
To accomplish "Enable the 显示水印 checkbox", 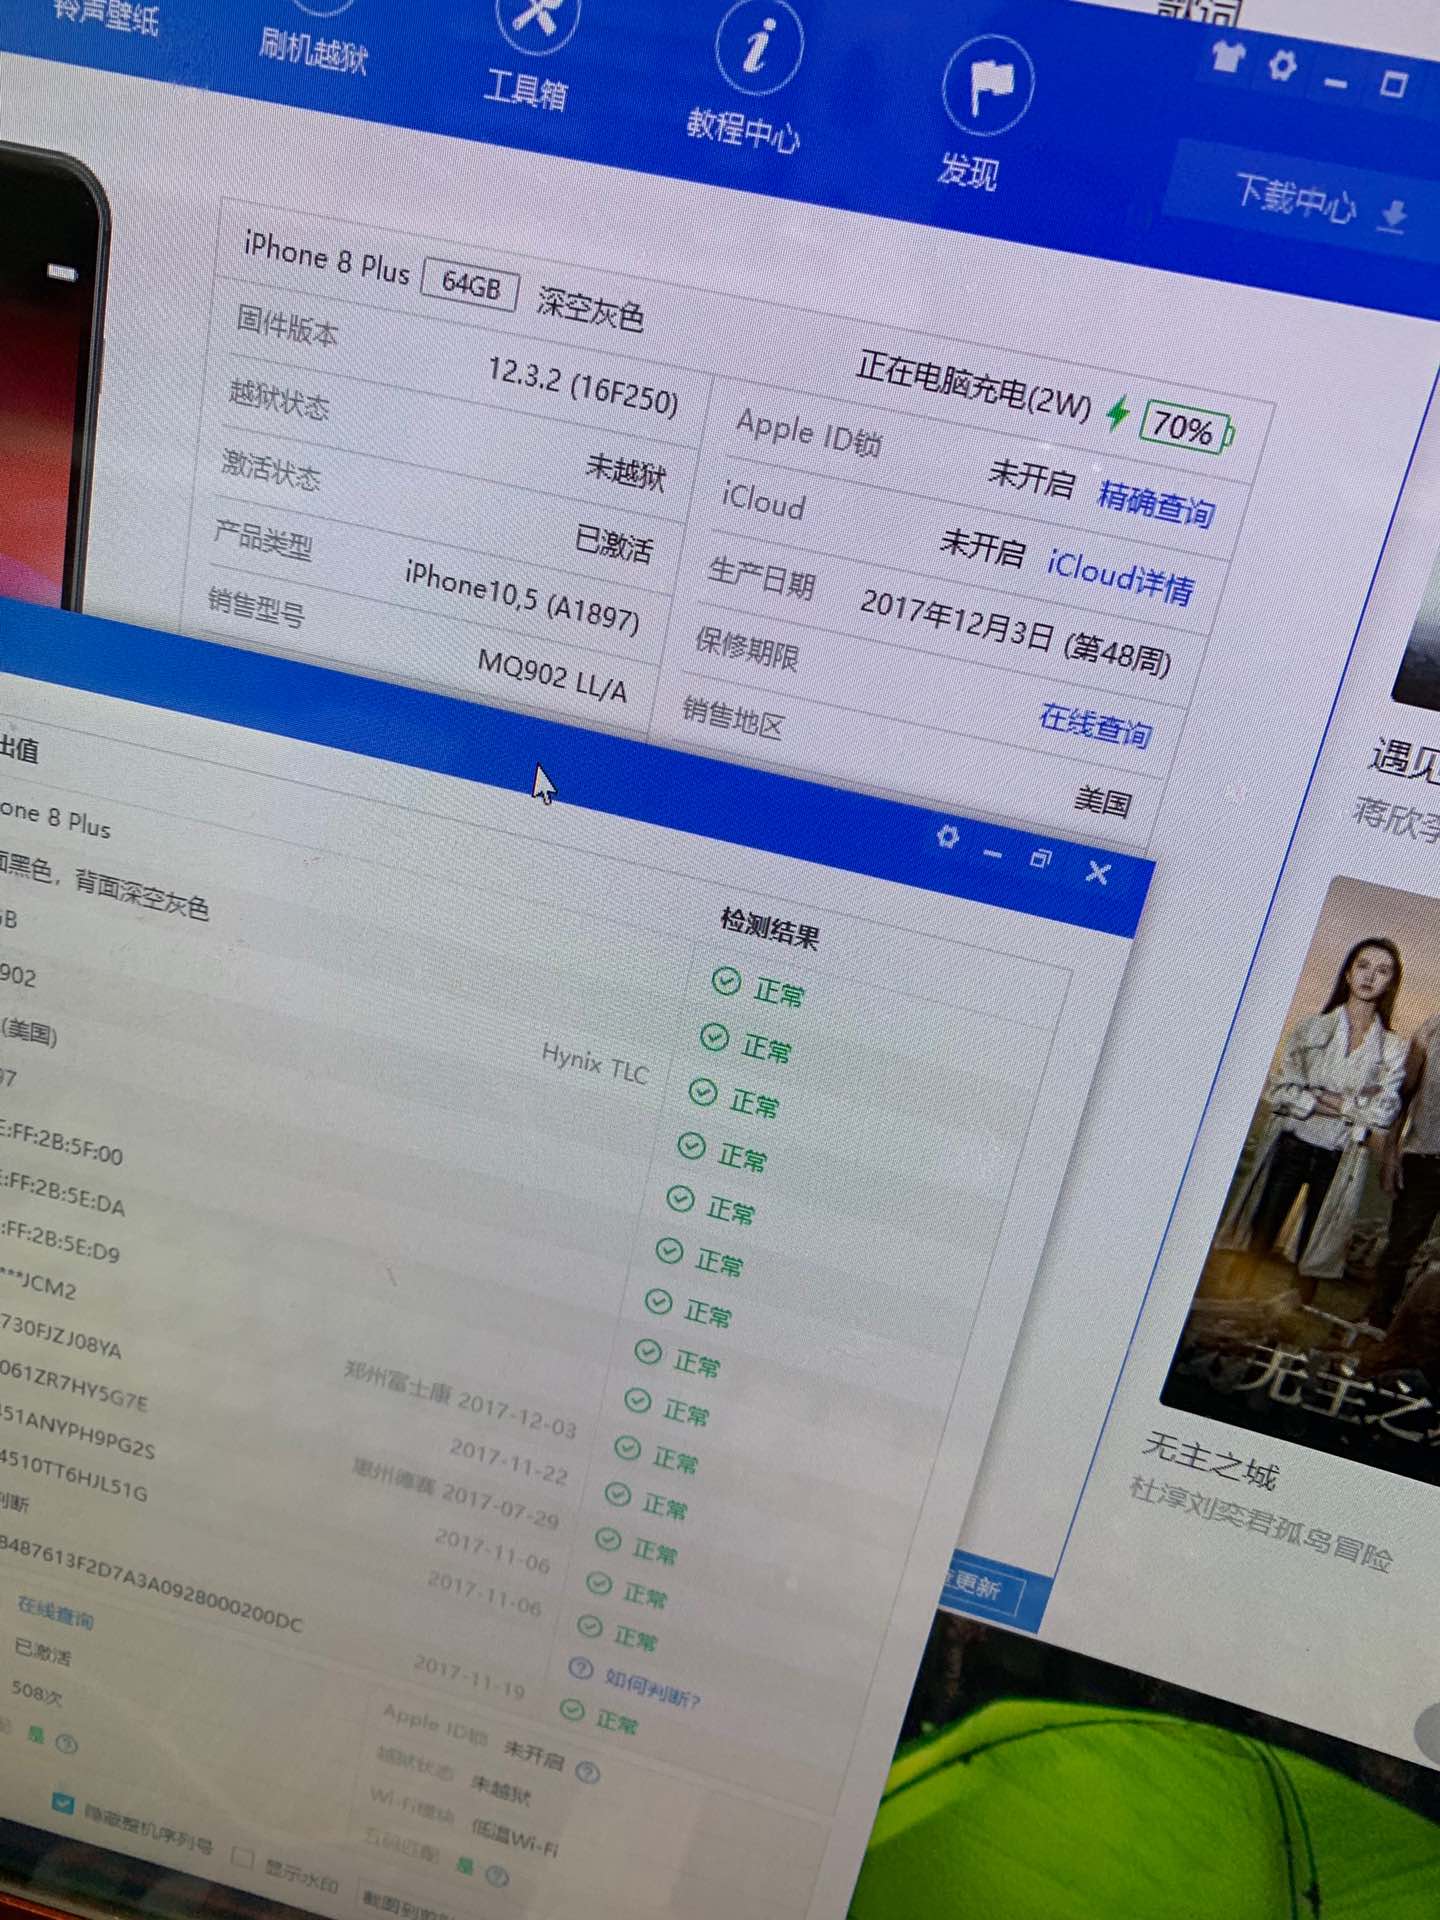I will (x=241, y=1857).
